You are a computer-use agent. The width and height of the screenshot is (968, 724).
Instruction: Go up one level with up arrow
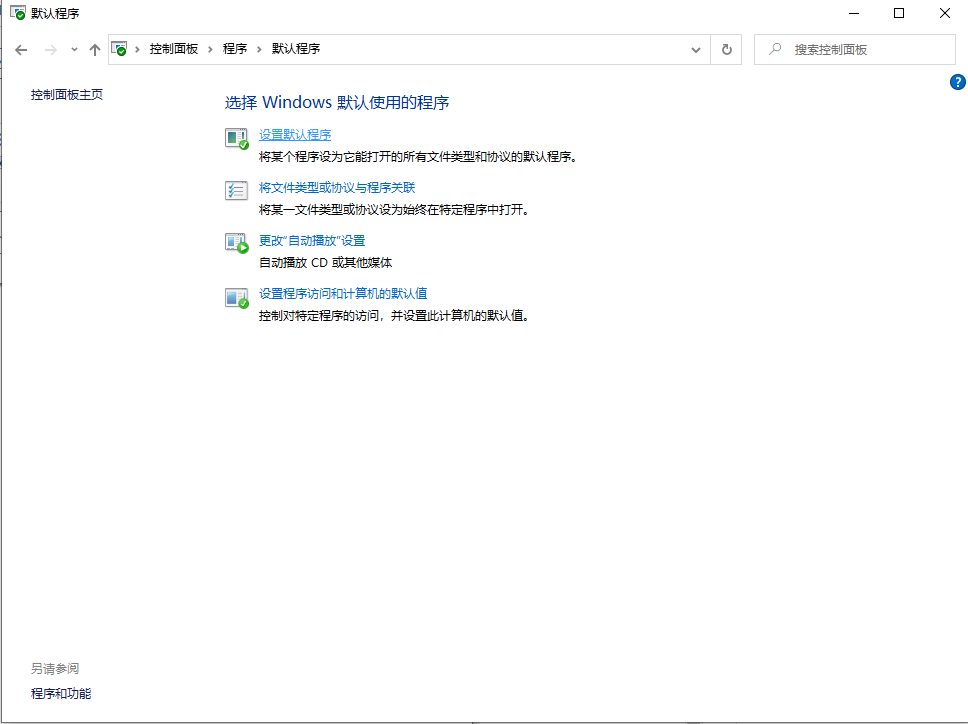[x=95, y=49]
